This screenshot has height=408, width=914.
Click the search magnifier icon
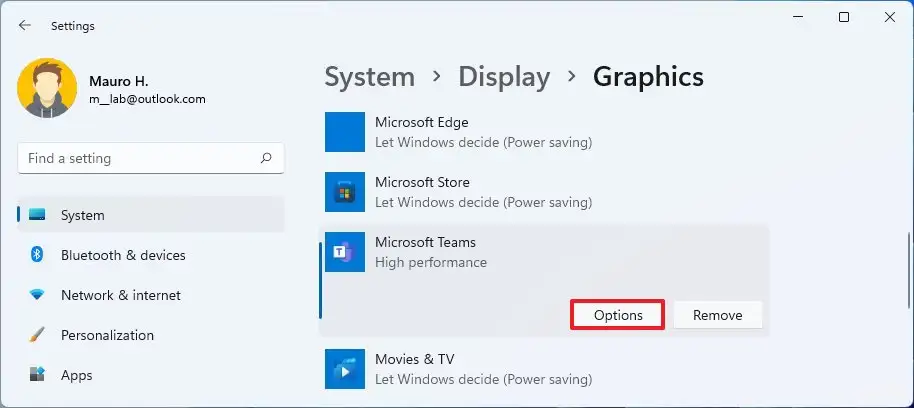pos(266,158)
